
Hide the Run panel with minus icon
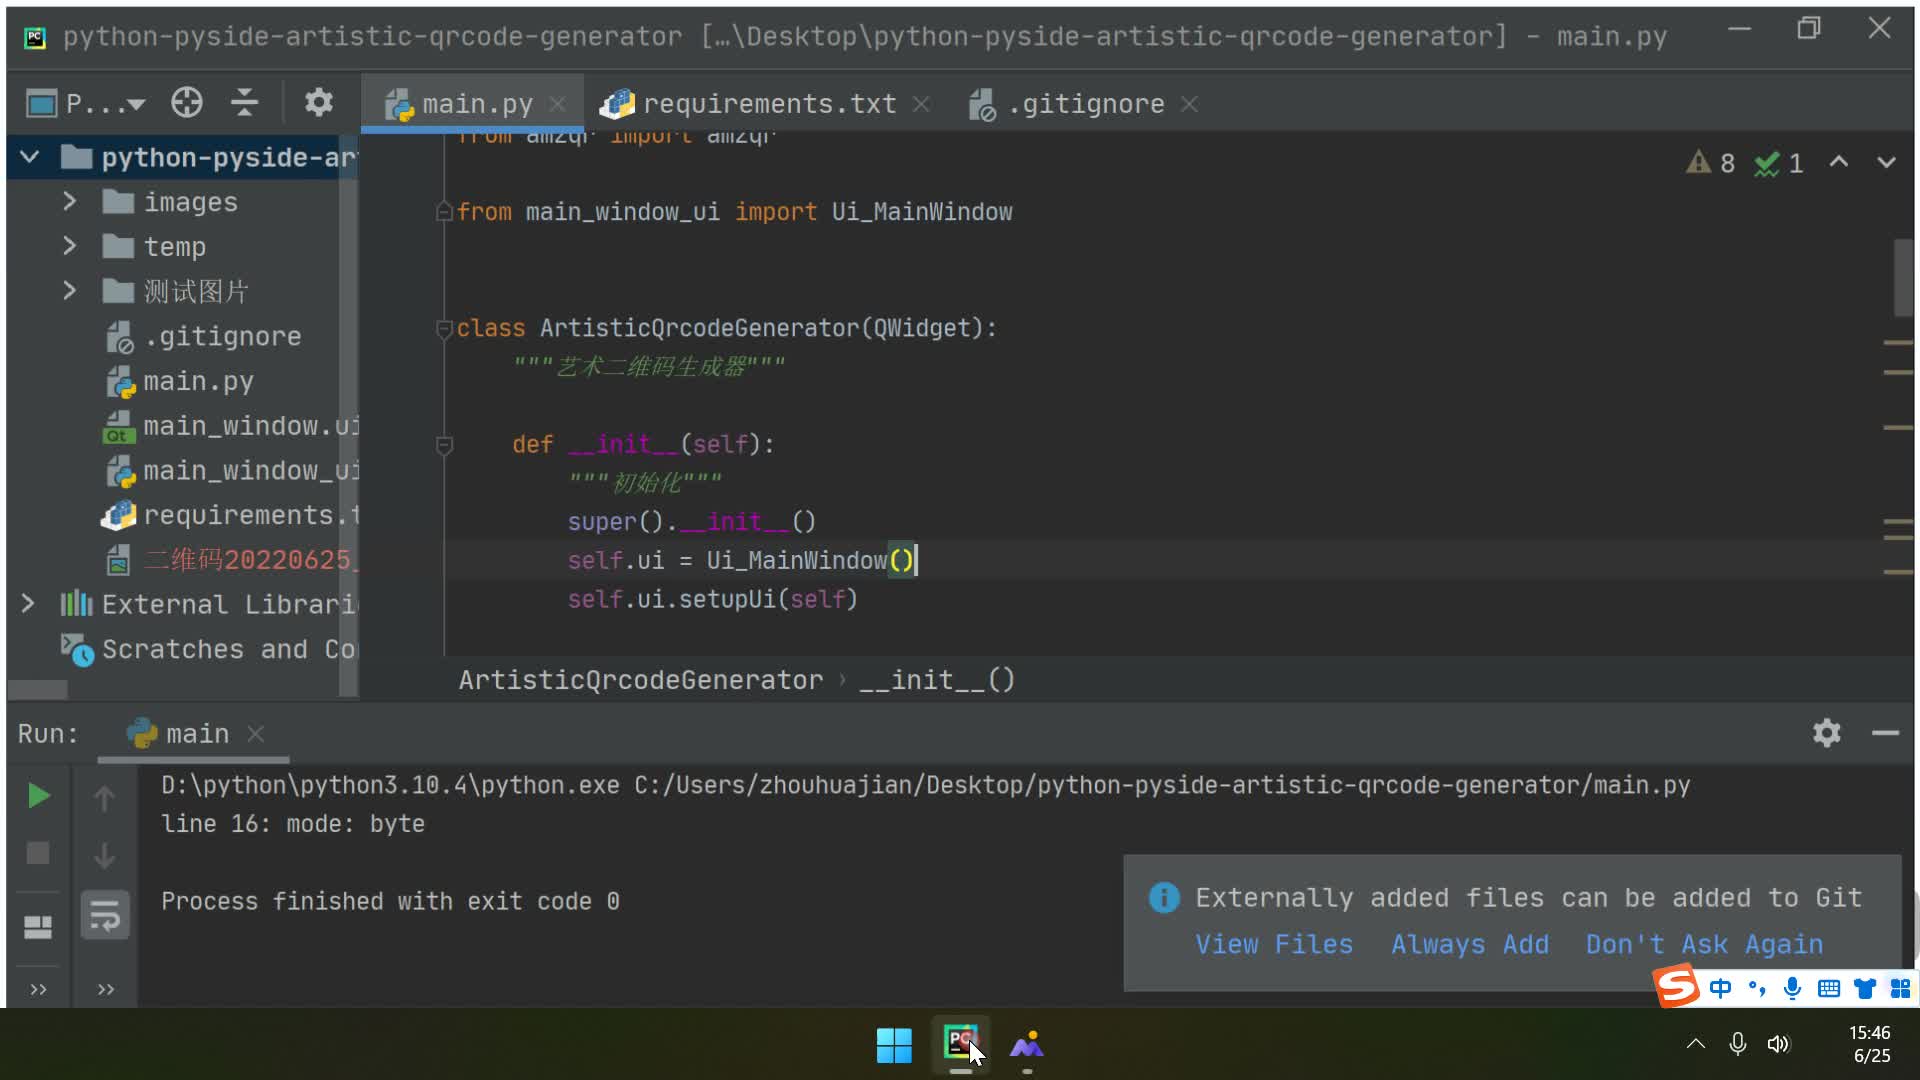(x=1885, y=733)
